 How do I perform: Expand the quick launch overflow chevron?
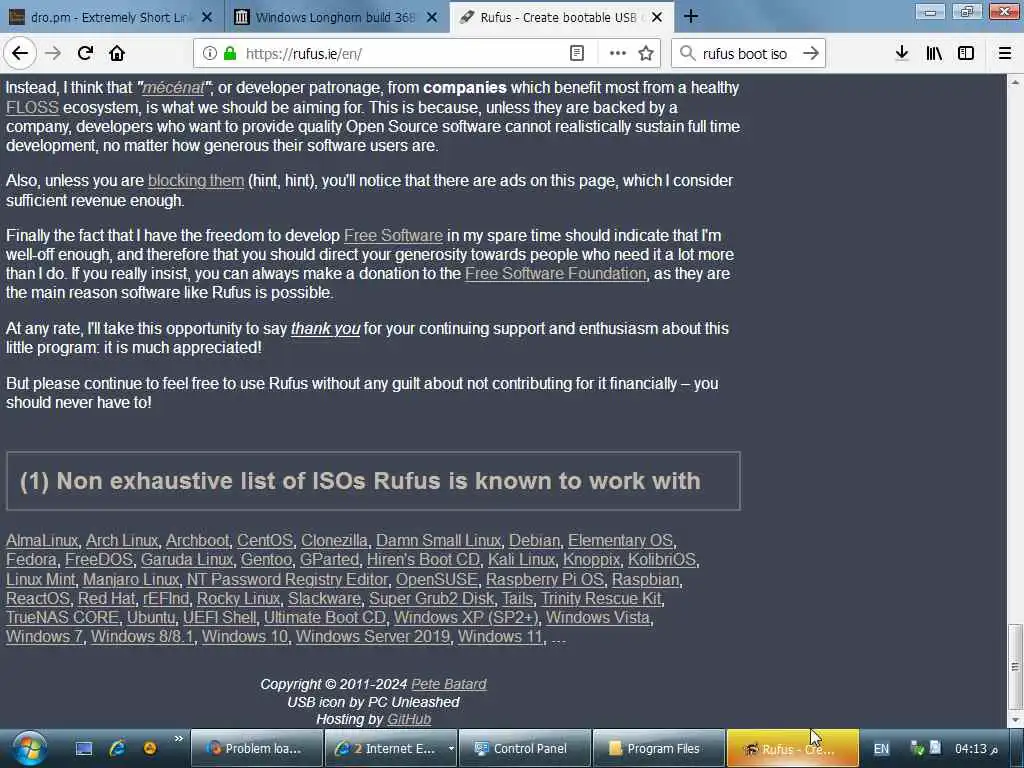178,739
